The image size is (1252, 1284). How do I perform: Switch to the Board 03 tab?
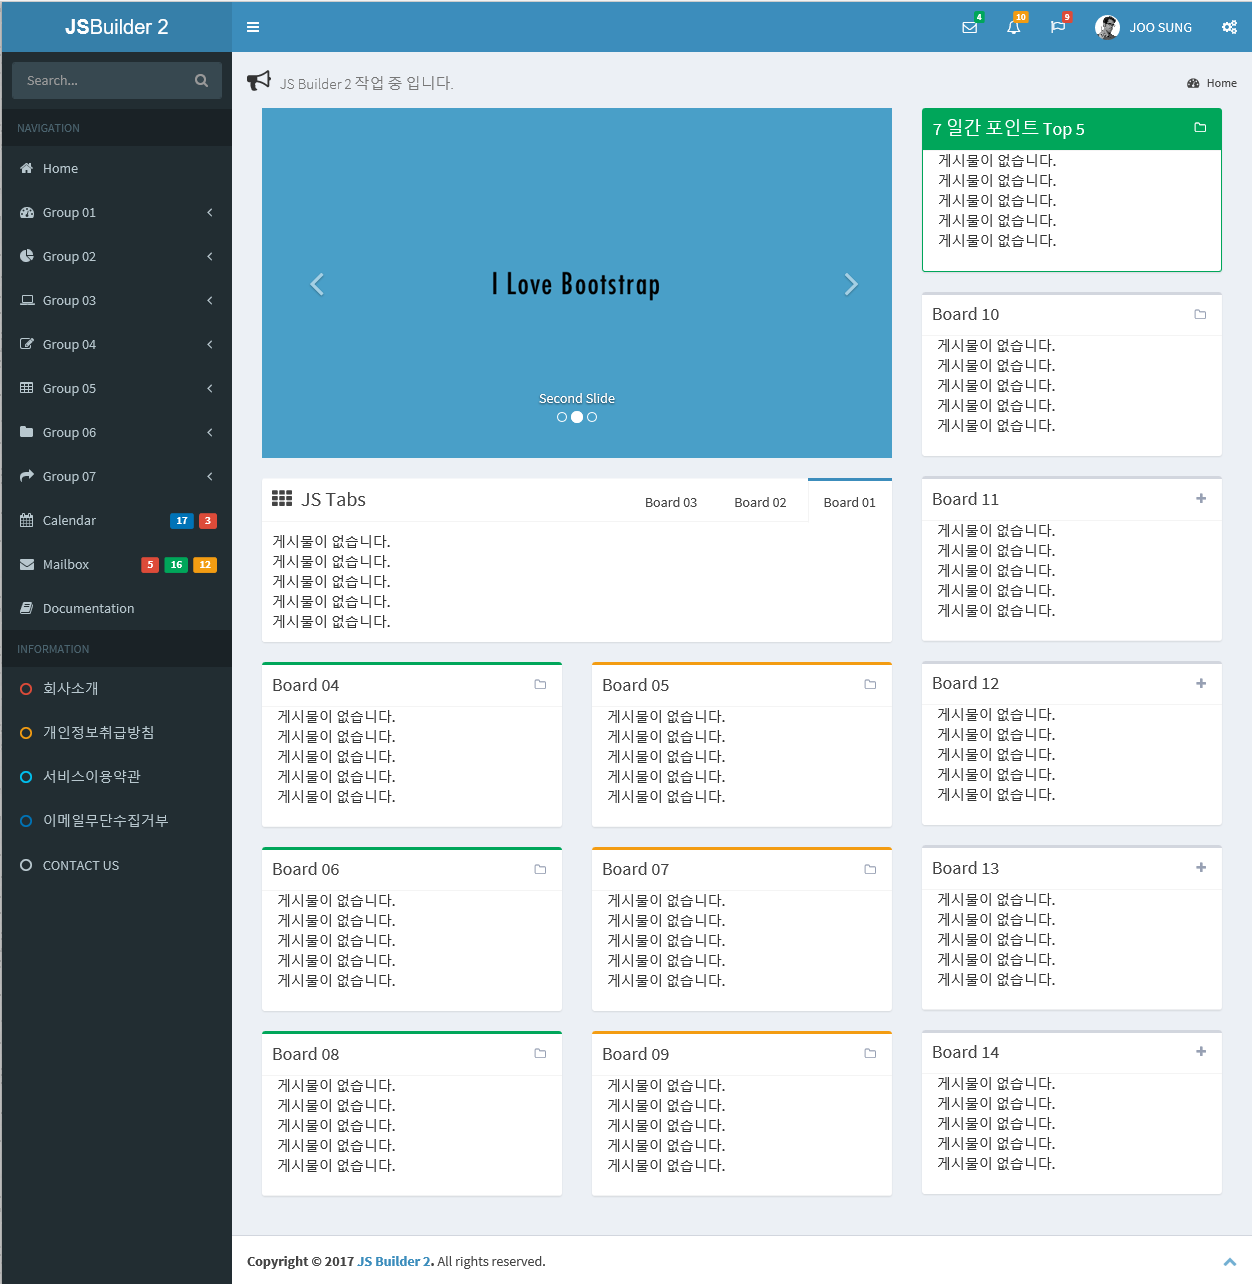[670, 502]
